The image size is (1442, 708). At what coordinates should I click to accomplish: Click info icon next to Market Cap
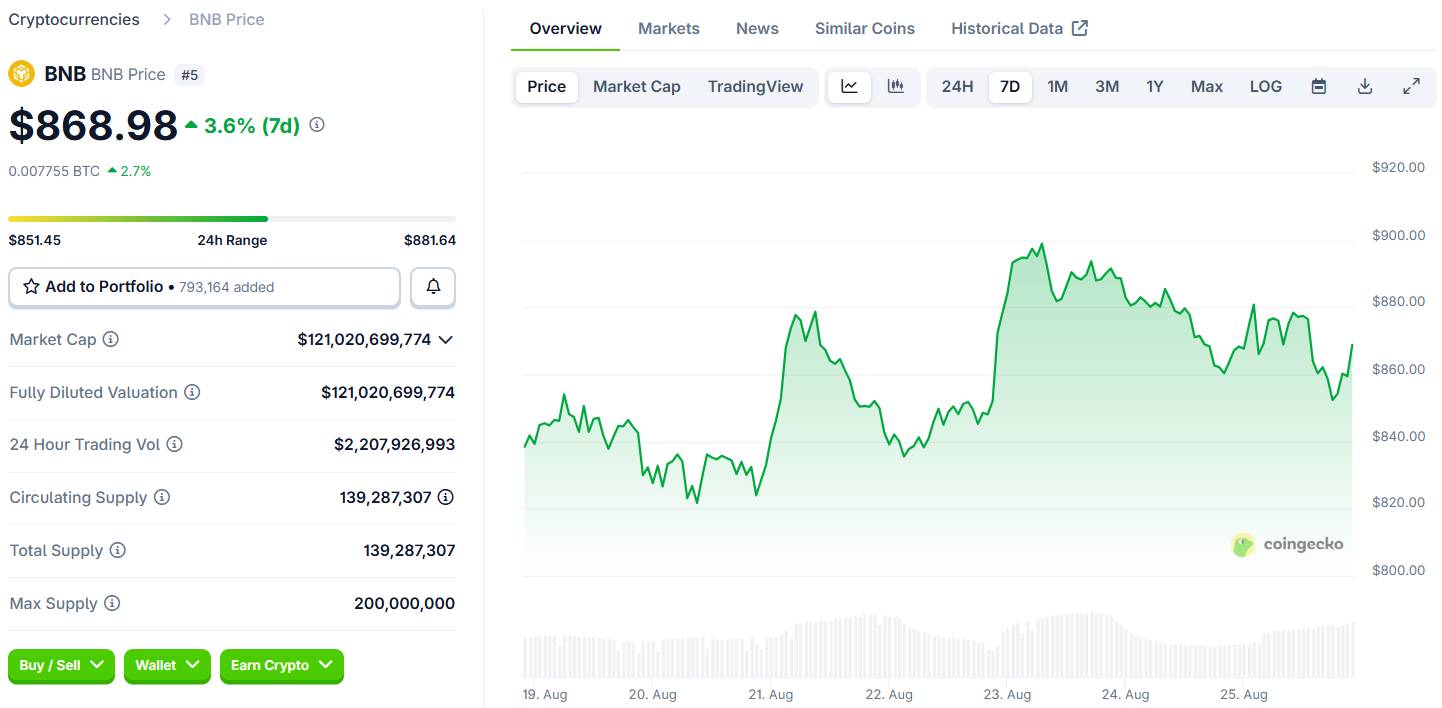click(111, 340)
